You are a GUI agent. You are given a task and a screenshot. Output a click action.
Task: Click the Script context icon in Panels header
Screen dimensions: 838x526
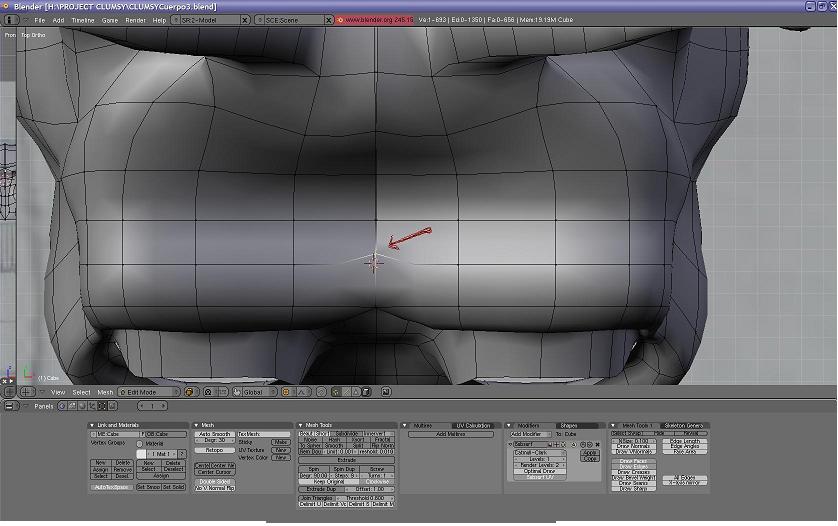72,406
